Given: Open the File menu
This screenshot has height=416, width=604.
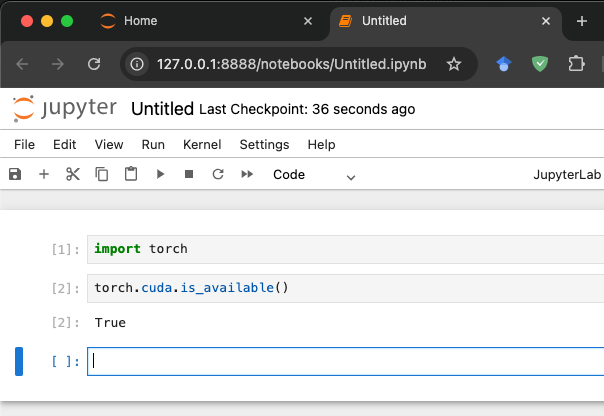Looking at the screenshot, I should [x=24, y=145].
